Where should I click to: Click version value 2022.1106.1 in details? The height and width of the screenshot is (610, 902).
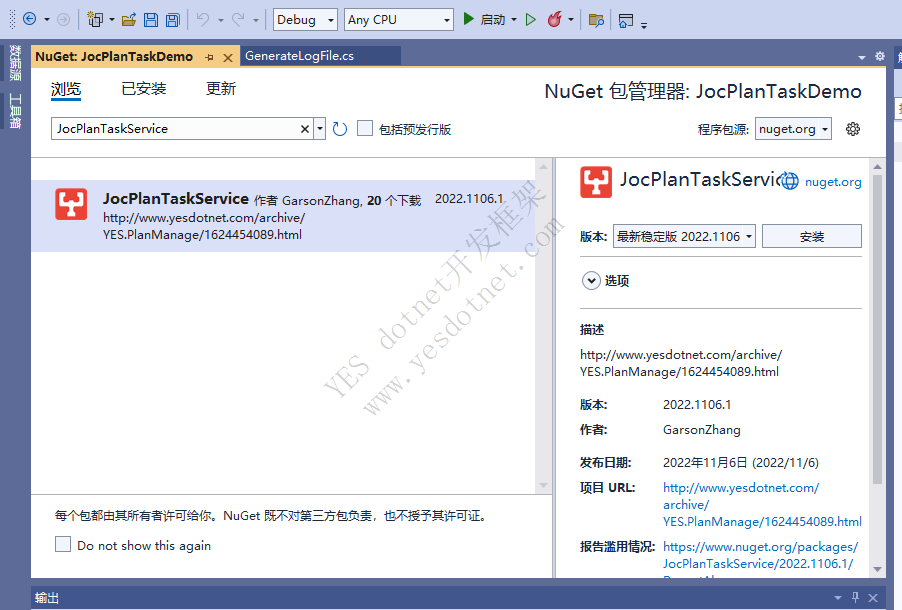pos(697,405)
